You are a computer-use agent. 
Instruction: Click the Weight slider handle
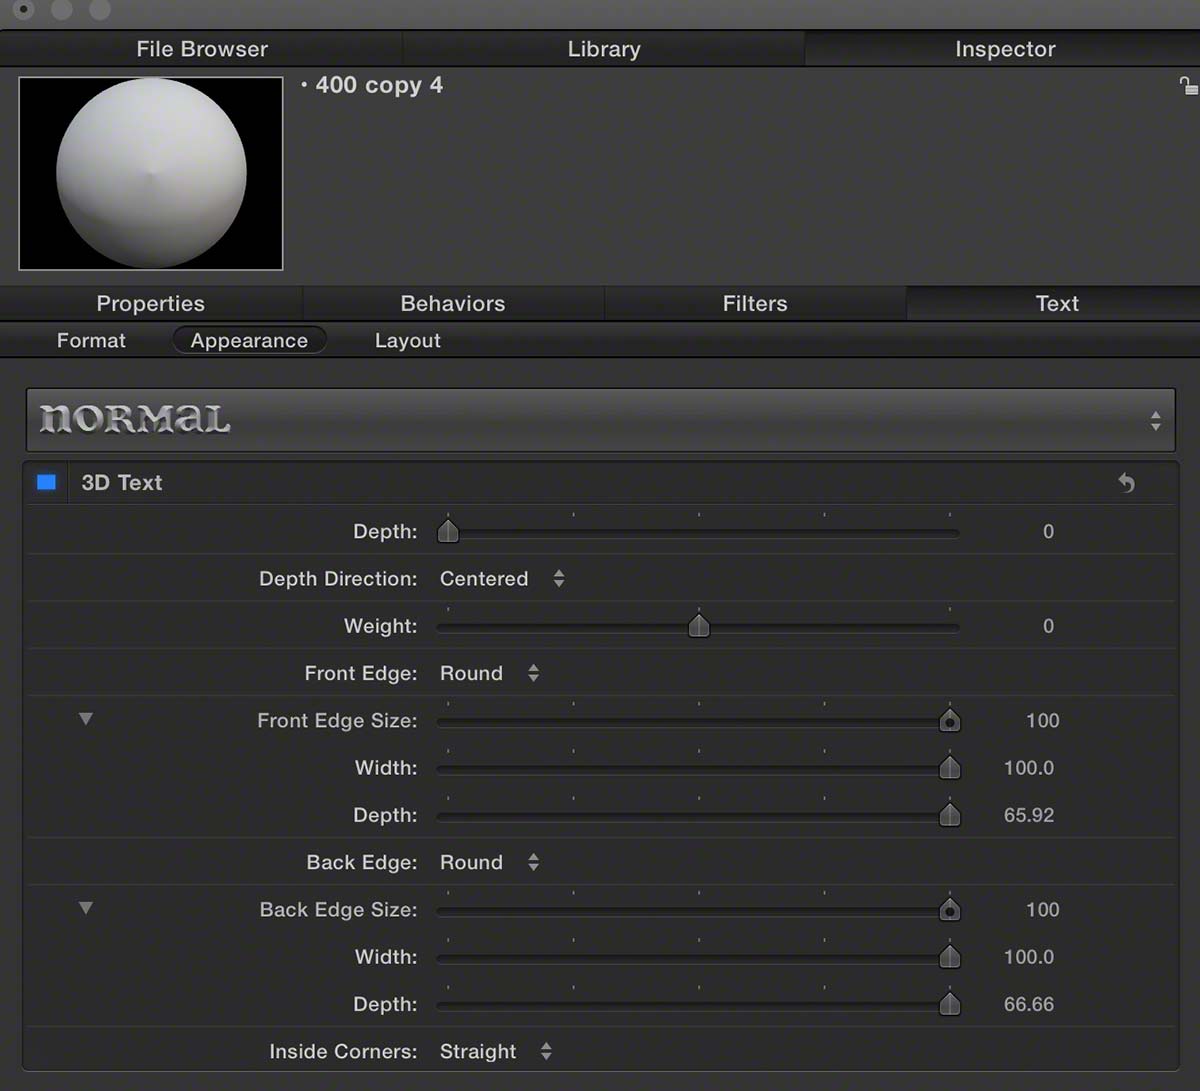(699, 626)
